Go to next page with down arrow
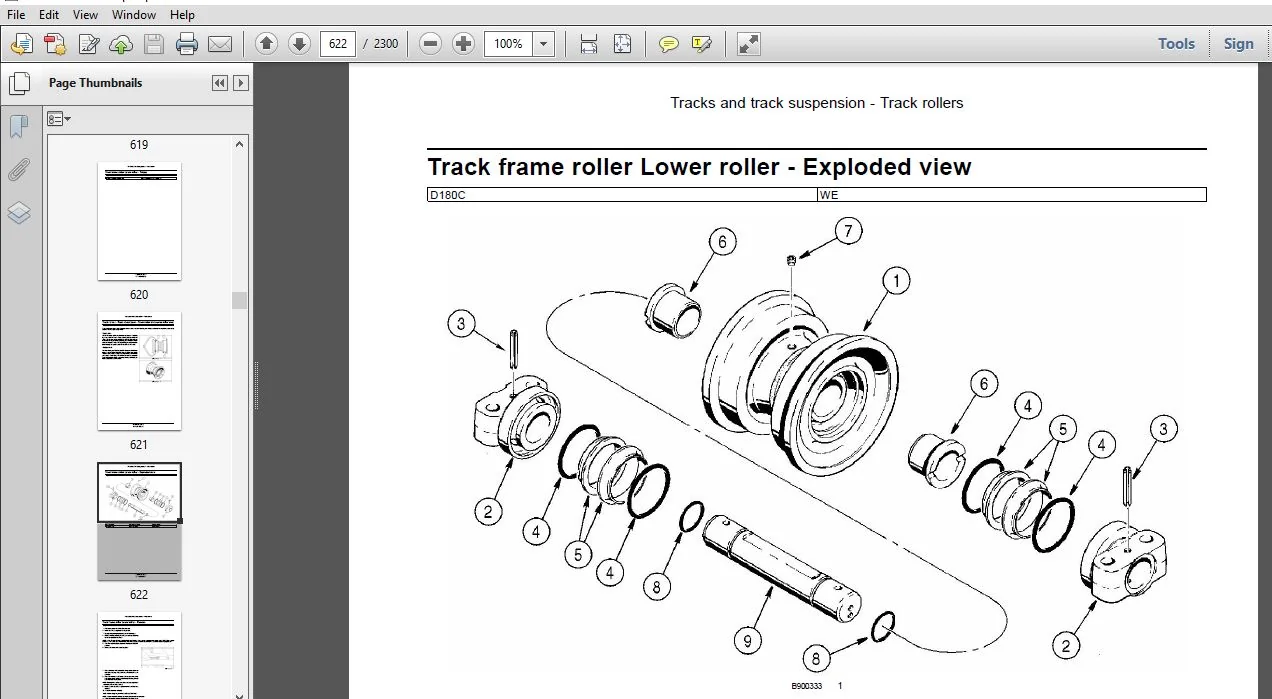Screen dimensions: 1272x699 point(298,44)
